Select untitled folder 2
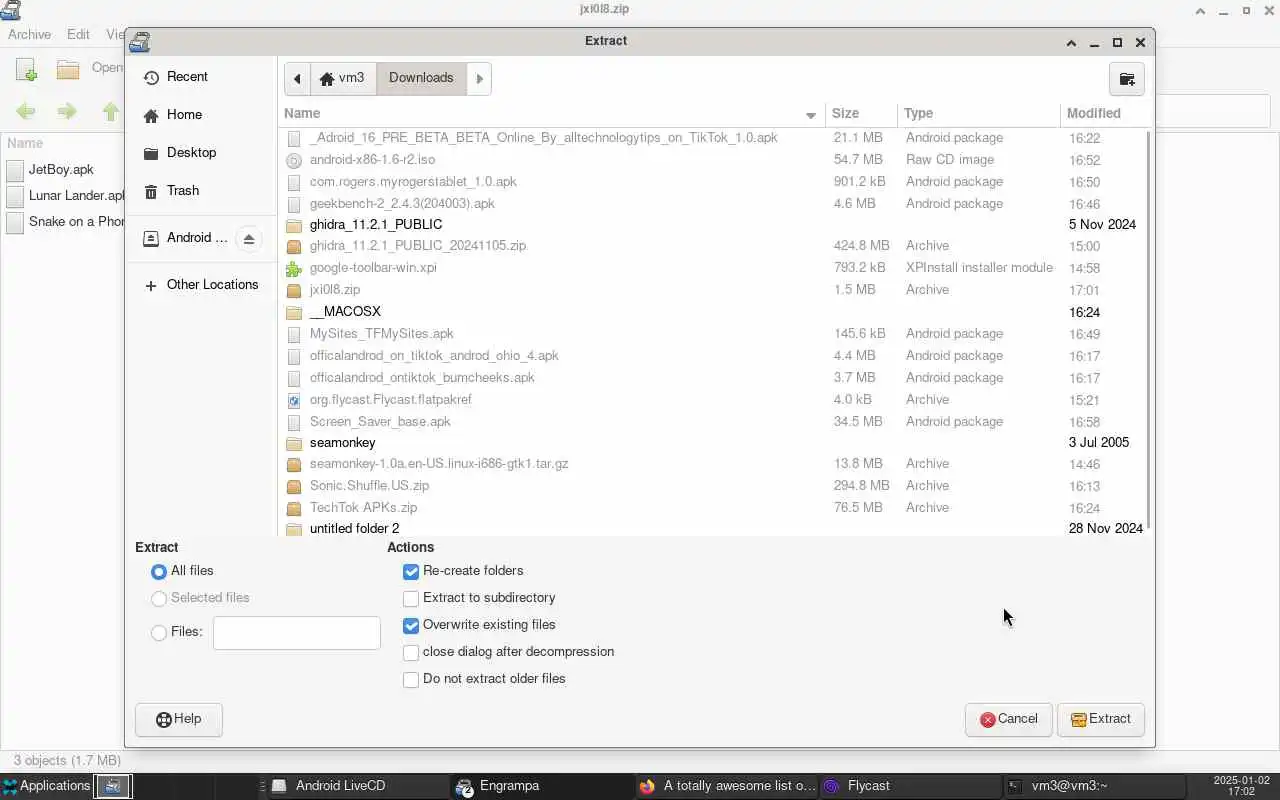 coord(713,528)
